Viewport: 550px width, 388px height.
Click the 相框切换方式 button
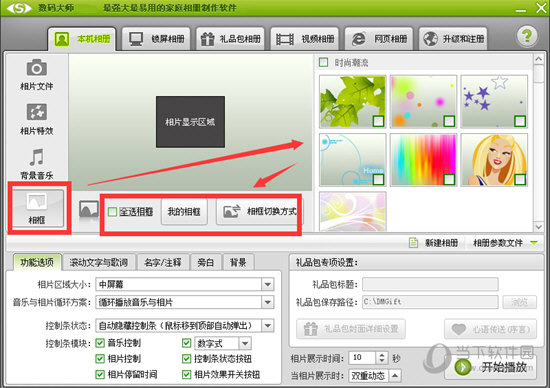(260, 212)
